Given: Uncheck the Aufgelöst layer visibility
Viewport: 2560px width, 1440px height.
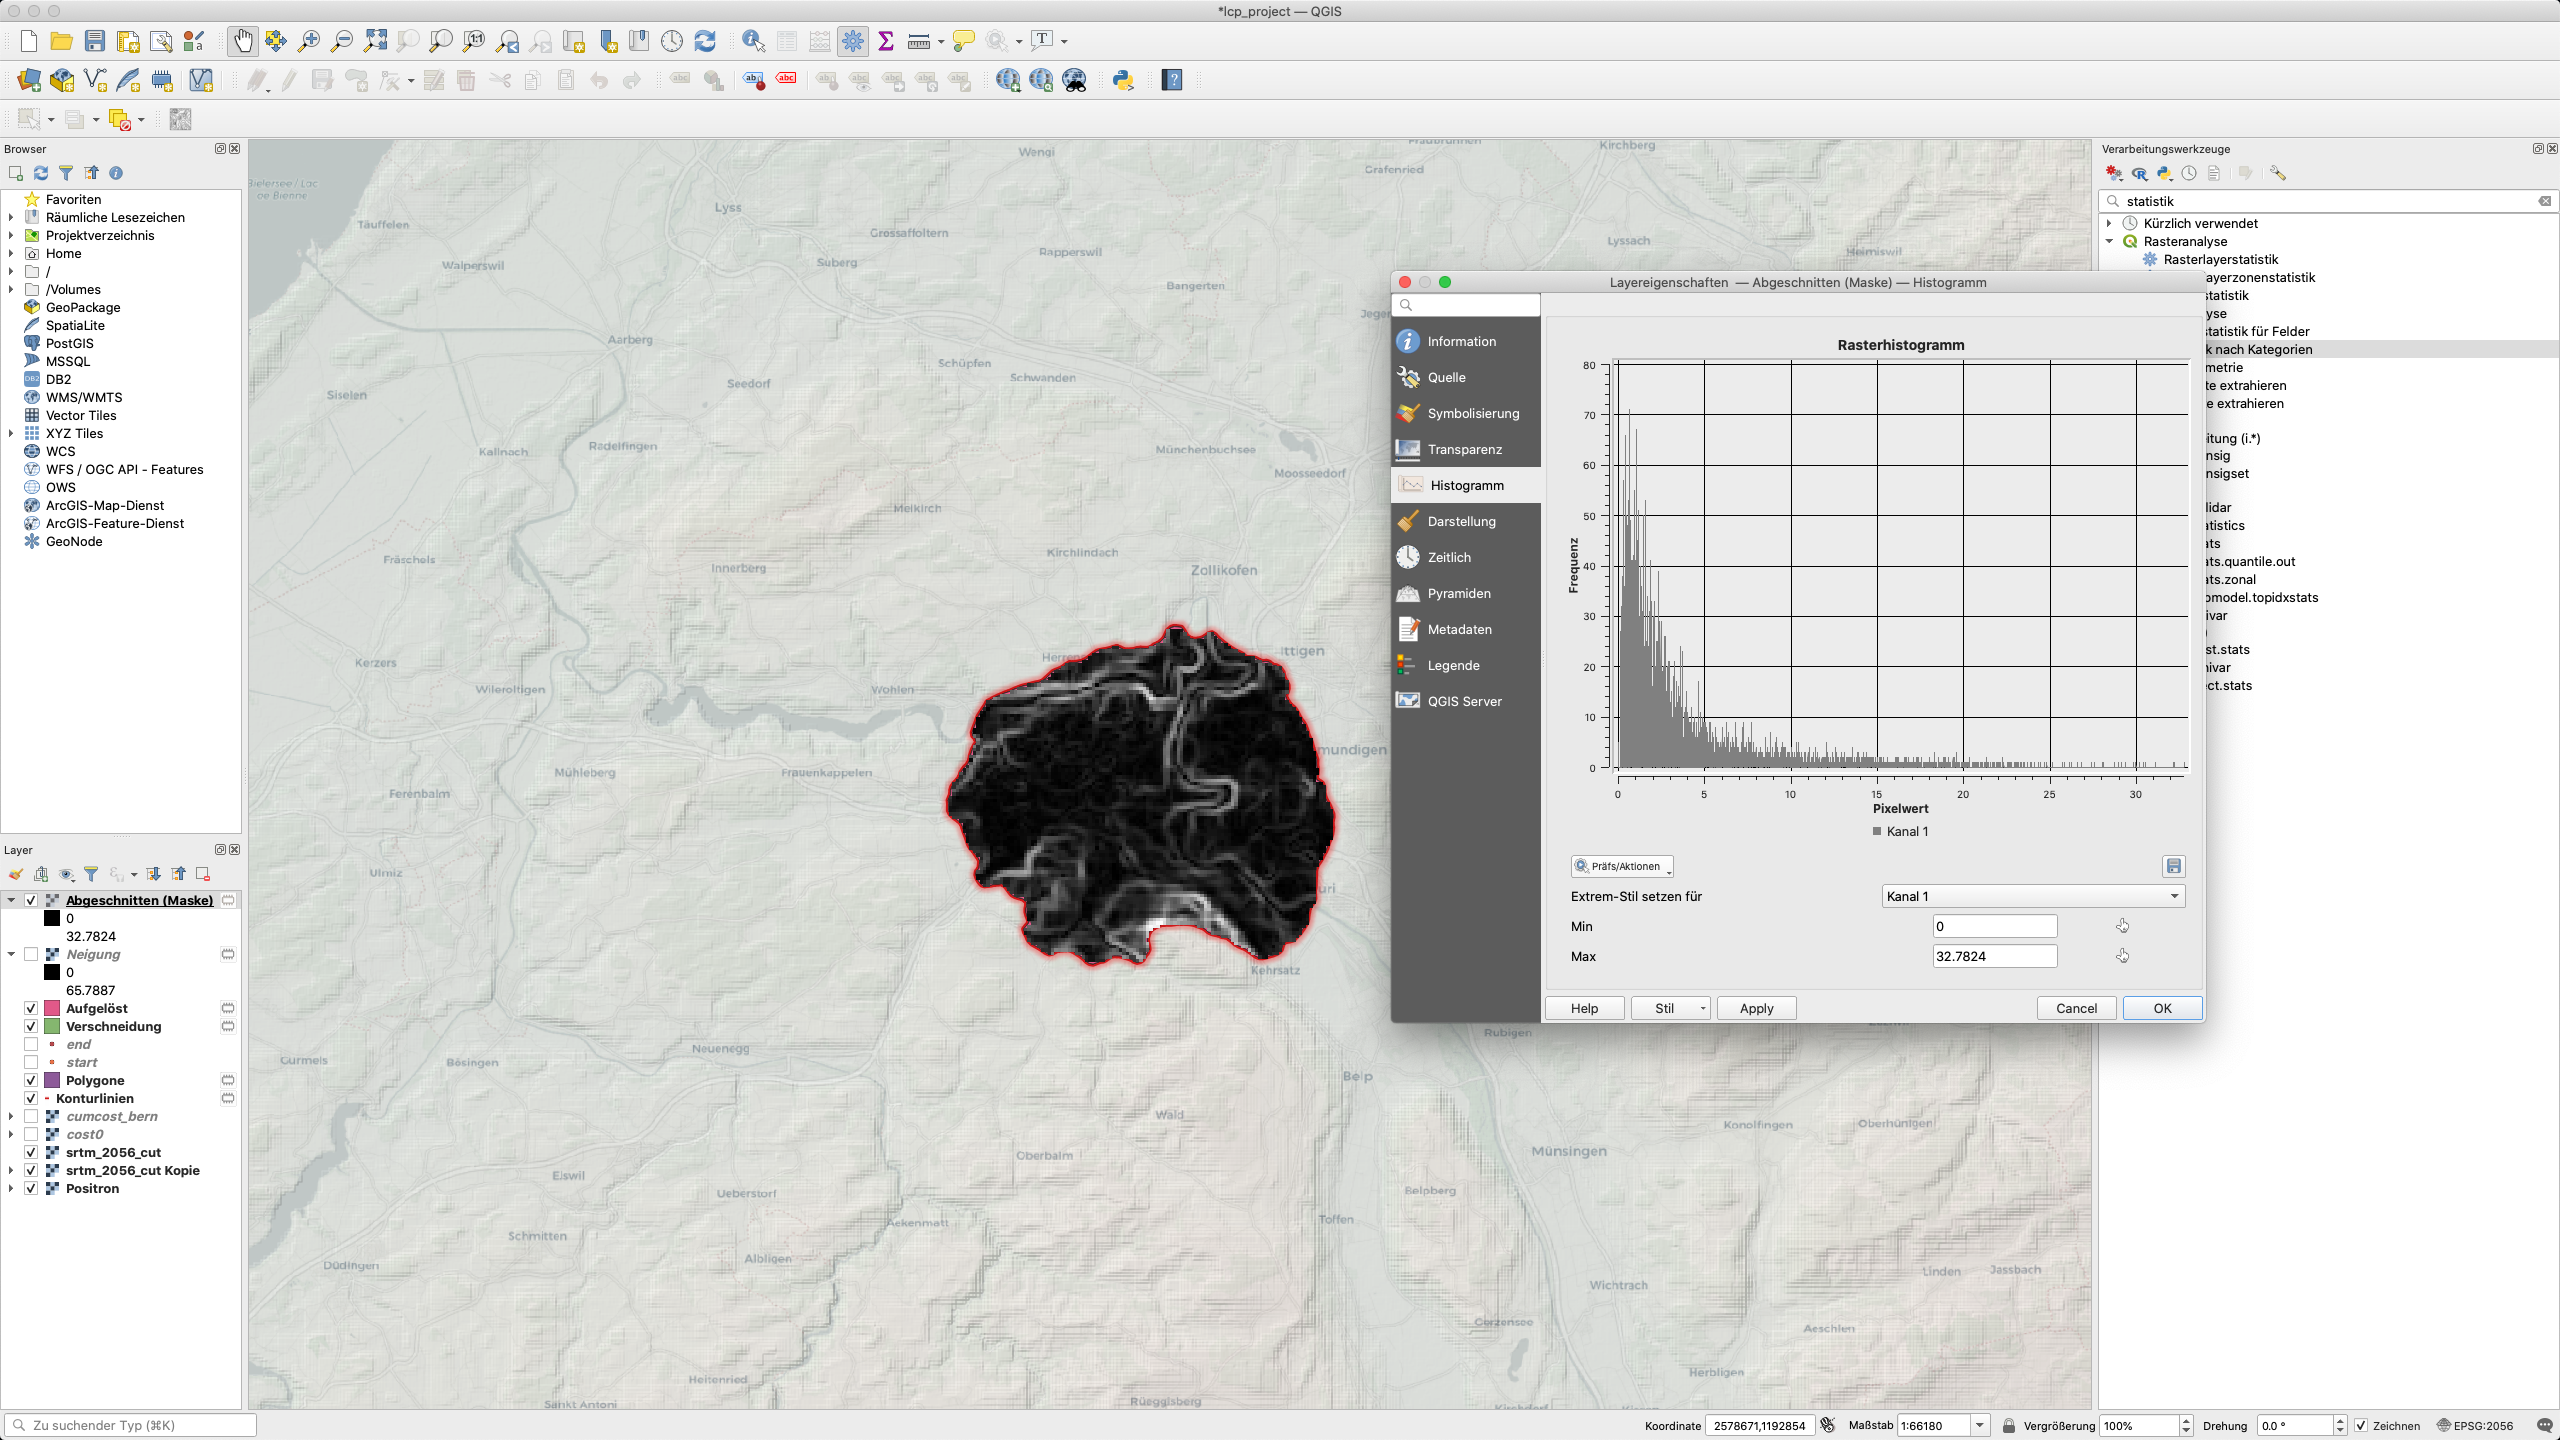Looking at the screenshot, I should (x=31, y=1008).
